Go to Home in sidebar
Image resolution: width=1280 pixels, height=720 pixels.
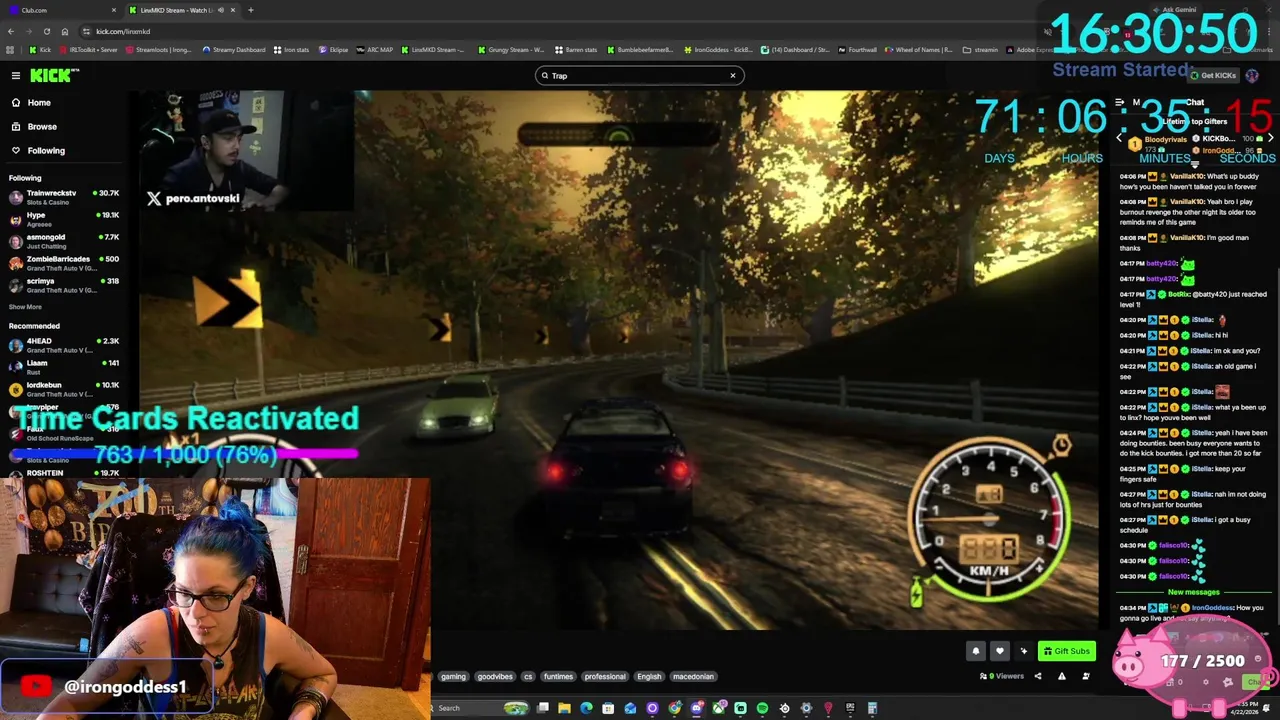(x=39, y=102)
